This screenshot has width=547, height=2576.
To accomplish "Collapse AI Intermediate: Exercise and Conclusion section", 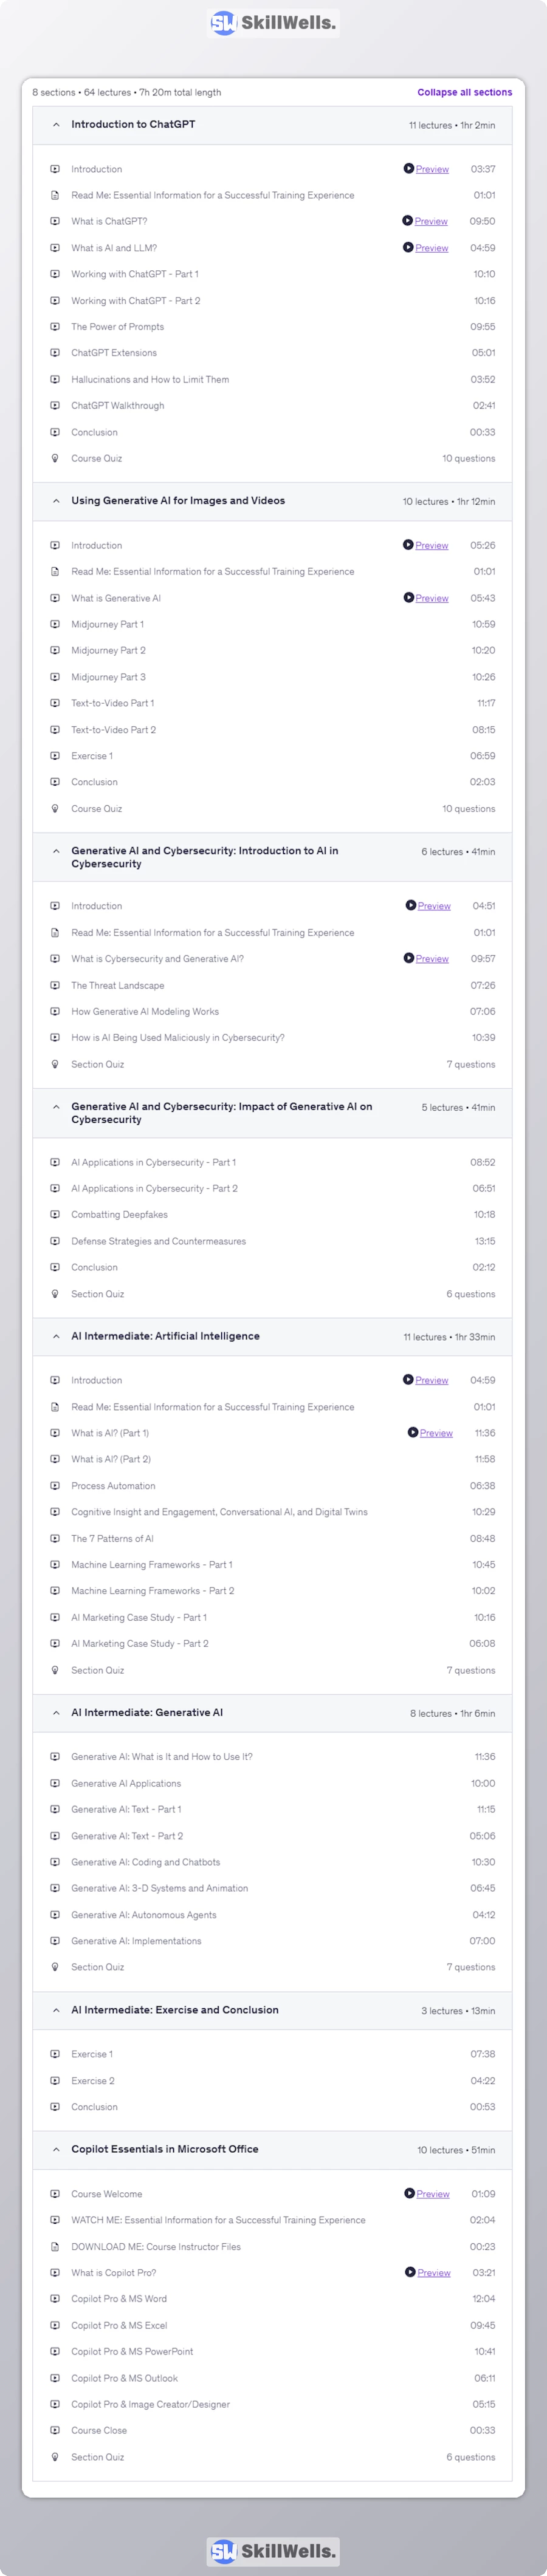I will tap(56, 2011).
